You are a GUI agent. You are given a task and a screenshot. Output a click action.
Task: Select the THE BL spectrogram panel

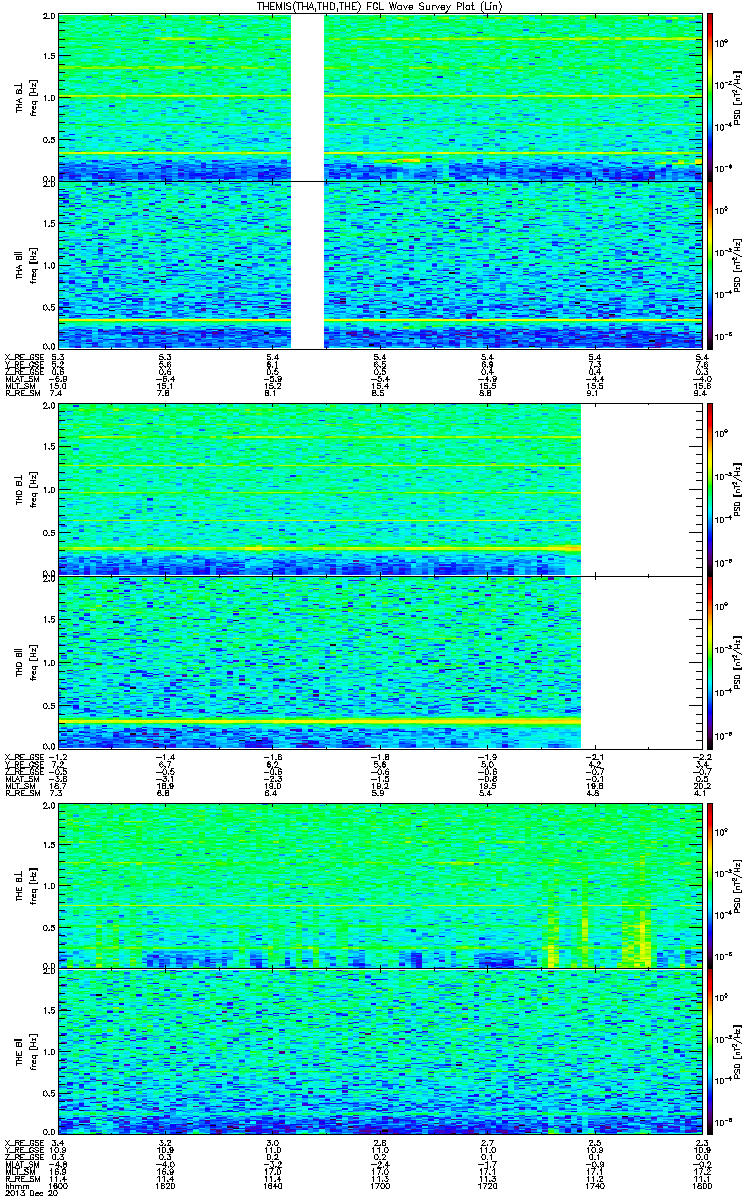(380, 884)
